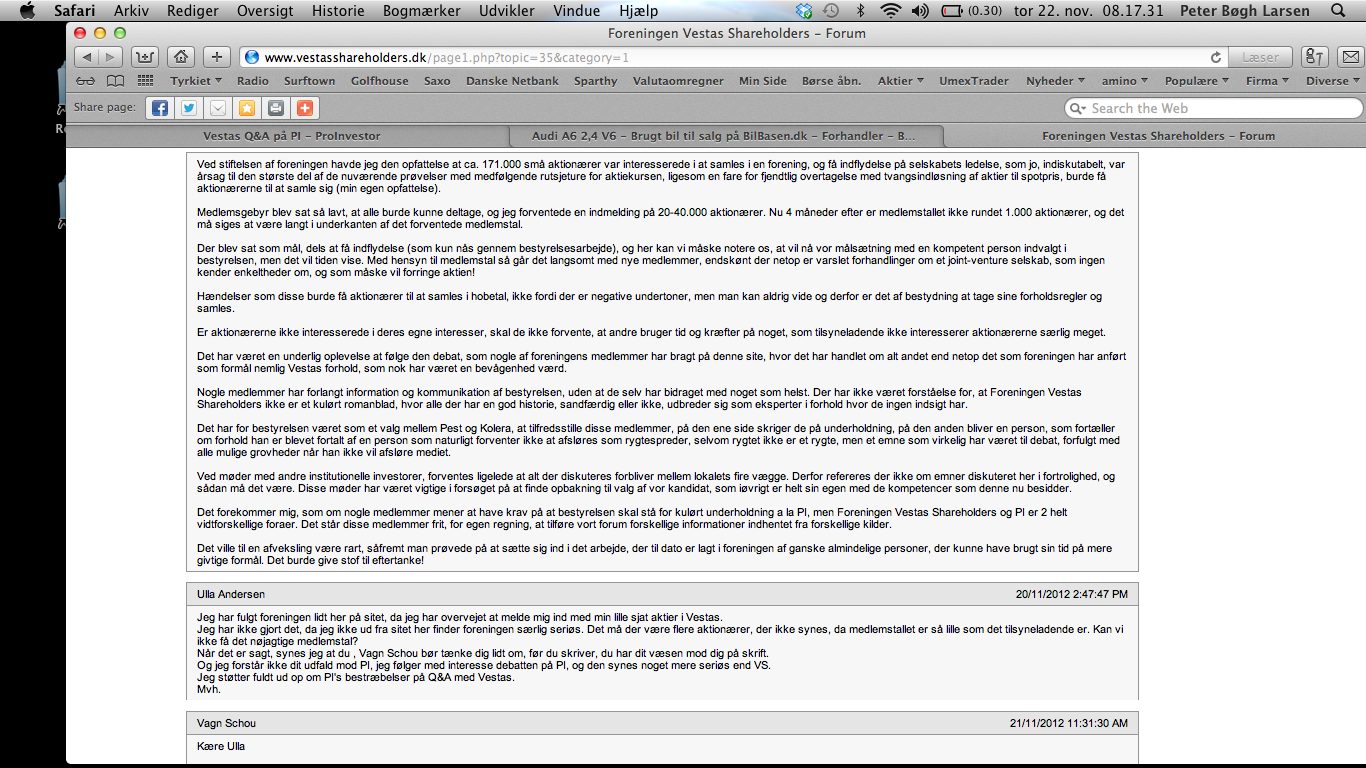Viewport: 1366px width, 768px height.
Task: Open the Rediger menu
Action: 194,11
